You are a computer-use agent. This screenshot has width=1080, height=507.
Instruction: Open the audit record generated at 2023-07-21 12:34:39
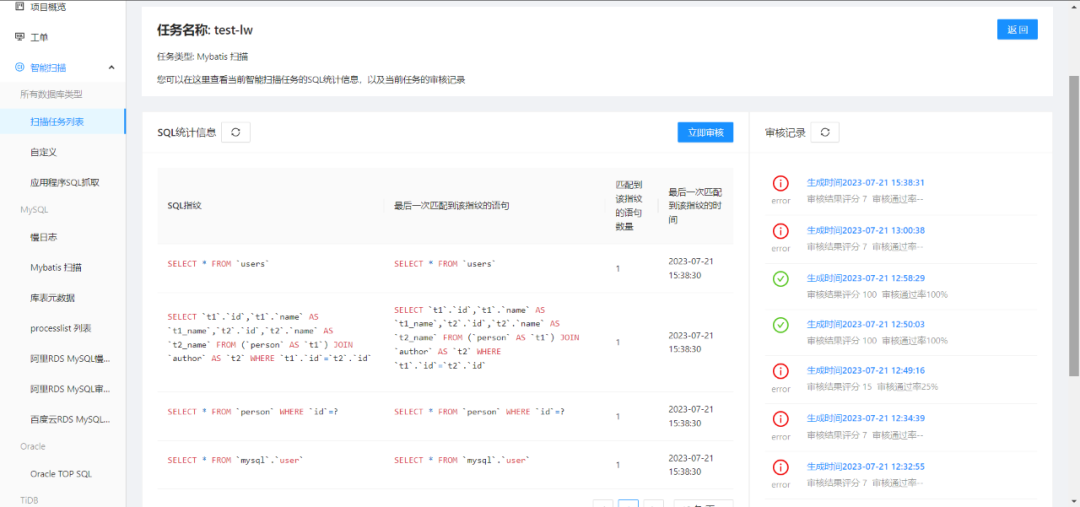coord(866,418)
